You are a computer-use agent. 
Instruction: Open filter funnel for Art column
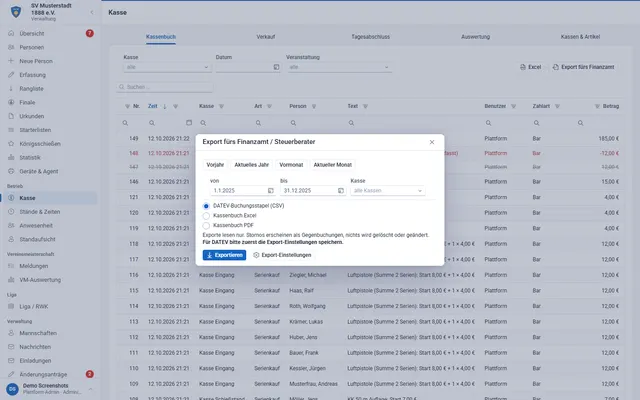tap(269, 107)
